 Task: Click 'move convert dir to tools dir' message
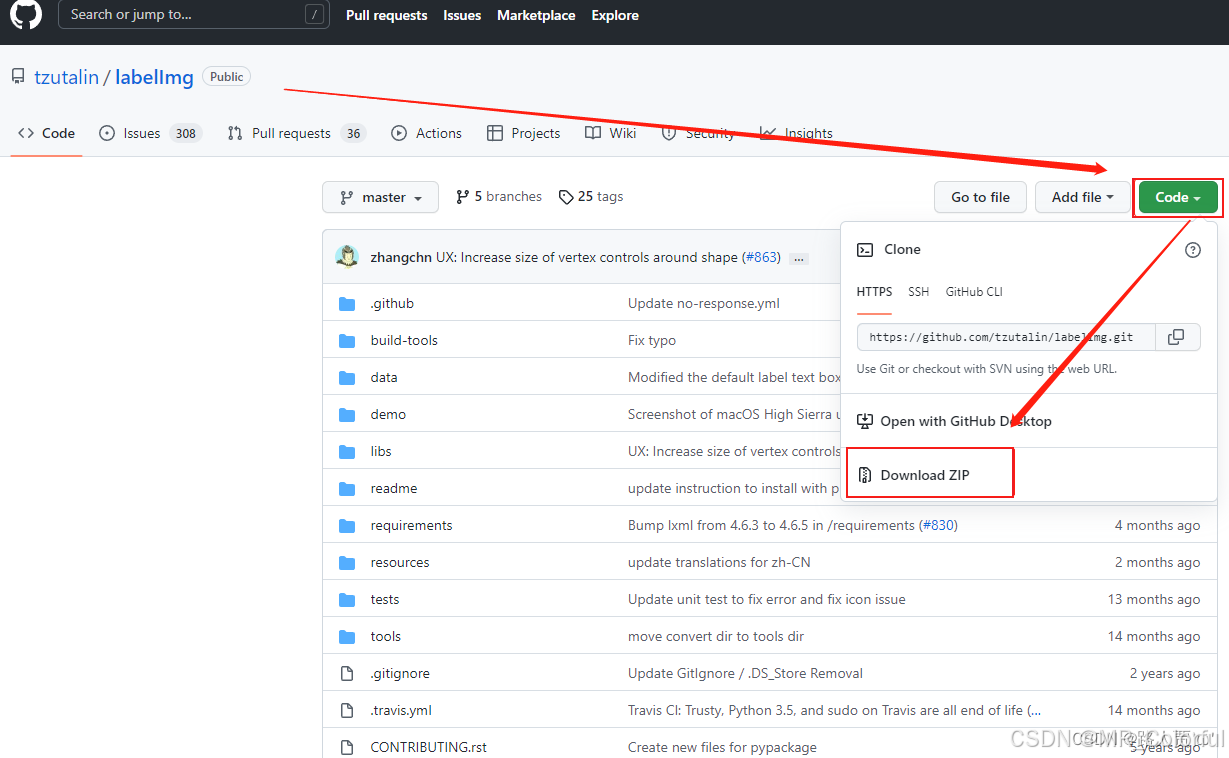716,636
